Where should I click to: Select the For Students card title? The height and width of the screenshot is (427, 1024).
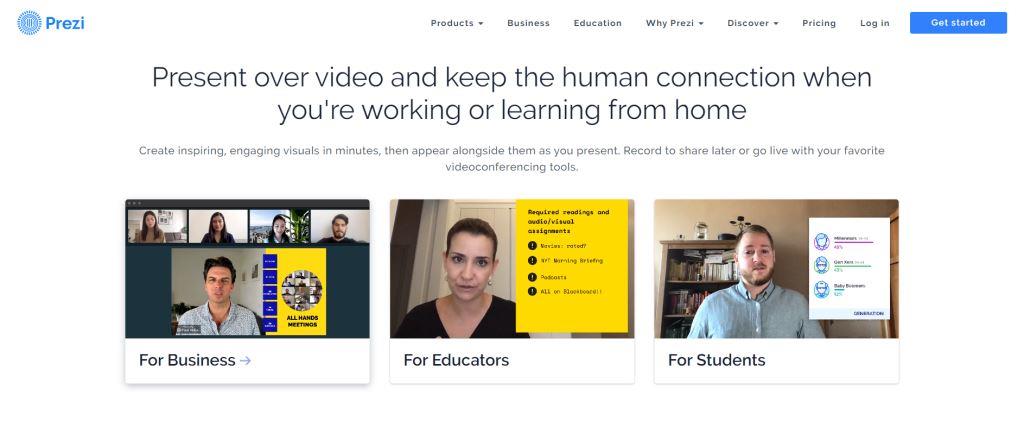[x=716, y=360]
